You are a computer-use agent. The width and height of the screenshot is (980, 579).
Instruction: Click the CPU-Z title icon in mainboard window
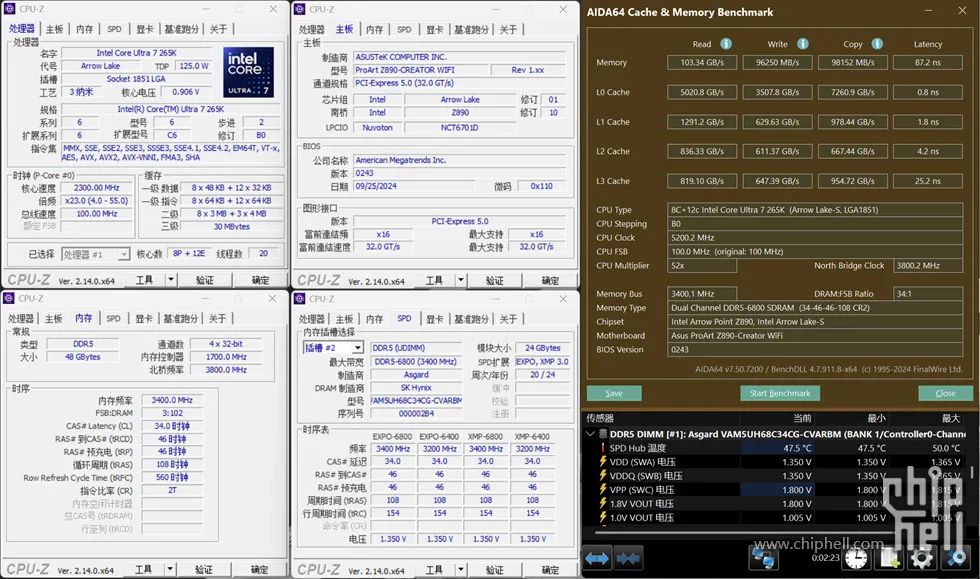[299, 9]
